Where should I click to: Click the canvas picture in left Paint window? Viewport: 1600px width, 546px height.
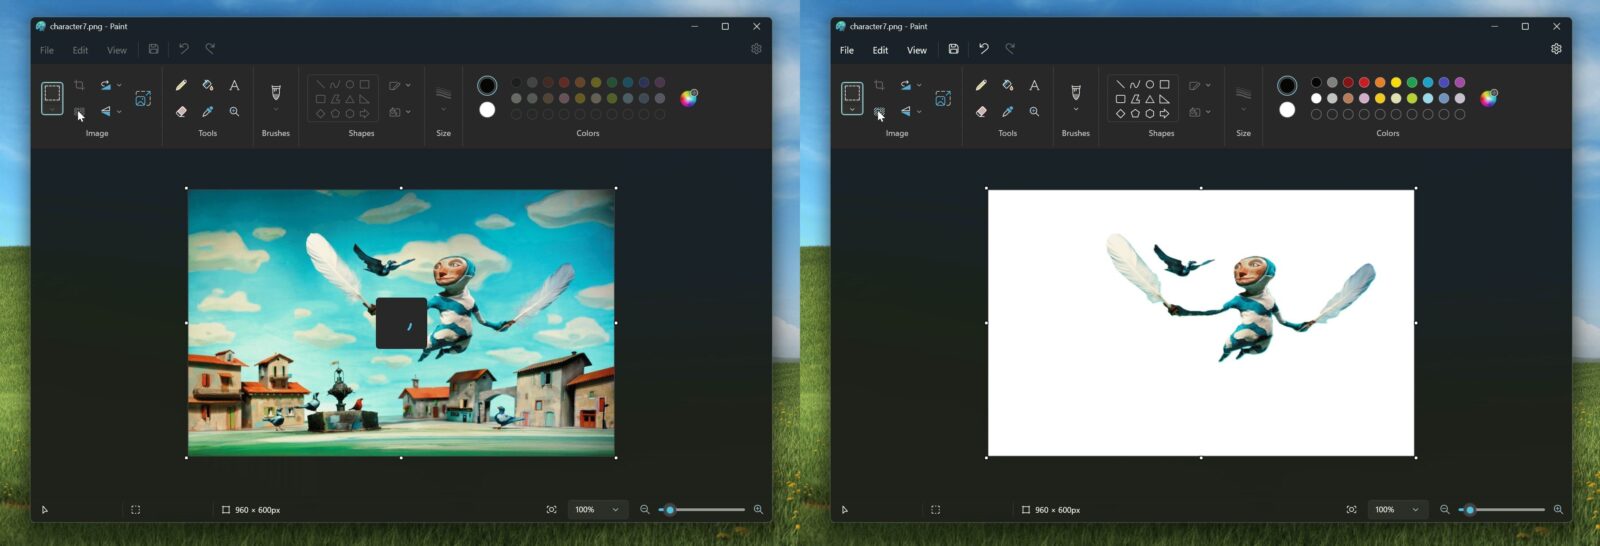[401, 322]
